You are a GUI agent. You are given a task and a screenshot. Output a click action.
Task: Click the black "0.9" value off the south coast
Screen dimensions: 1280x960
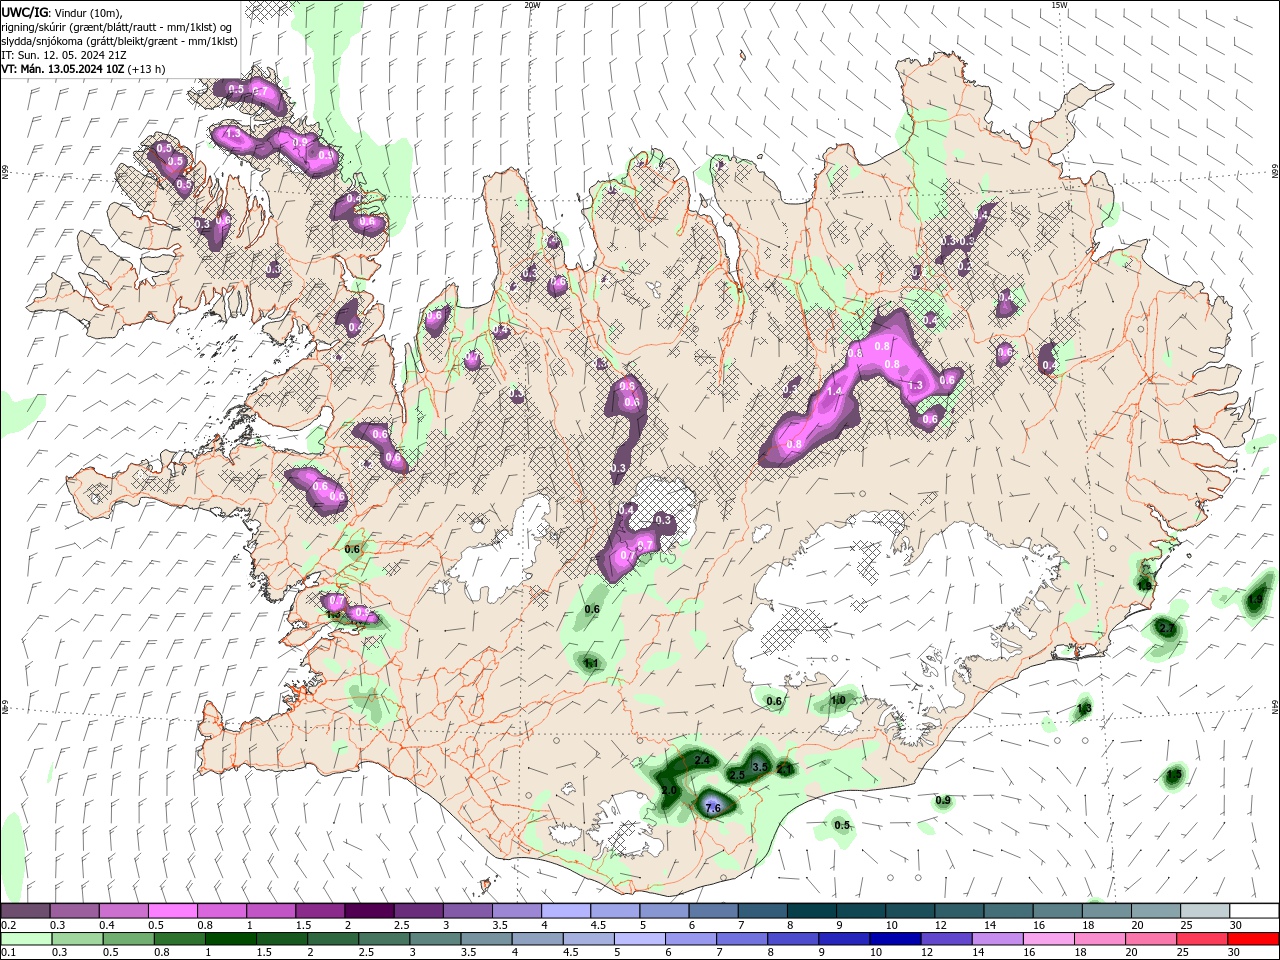(943, 800)
